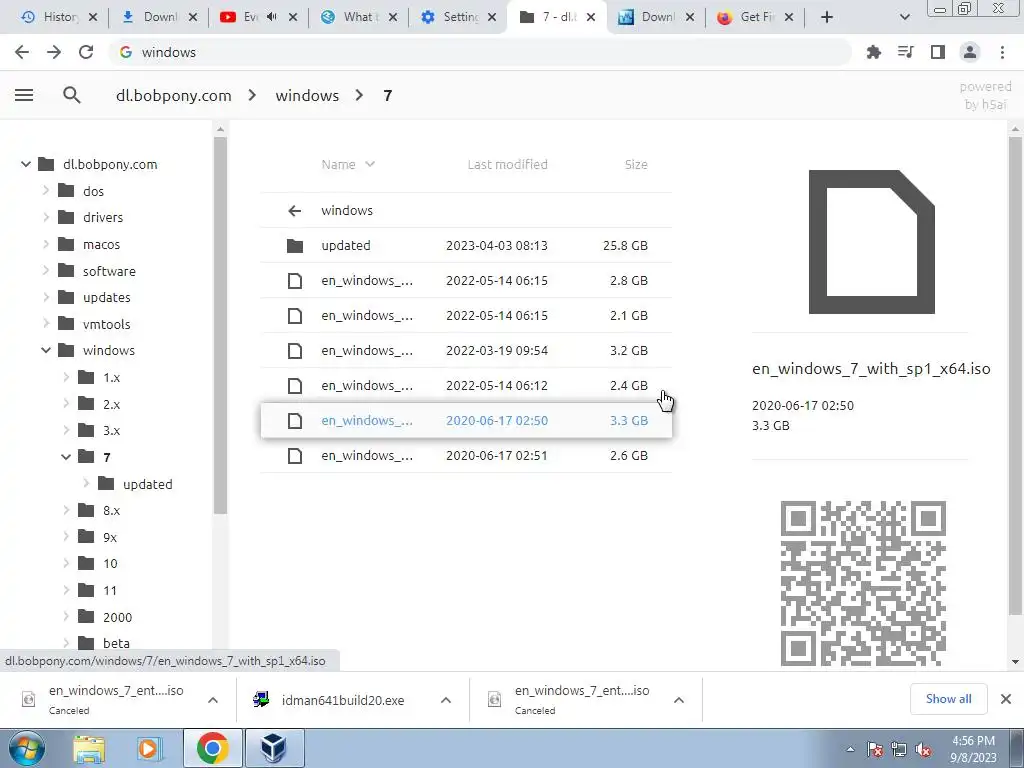Image resolution: width=1024 pixels, height=768 pixels.
Task: Click the back arrow to windows folder
Action: (295, 210)
